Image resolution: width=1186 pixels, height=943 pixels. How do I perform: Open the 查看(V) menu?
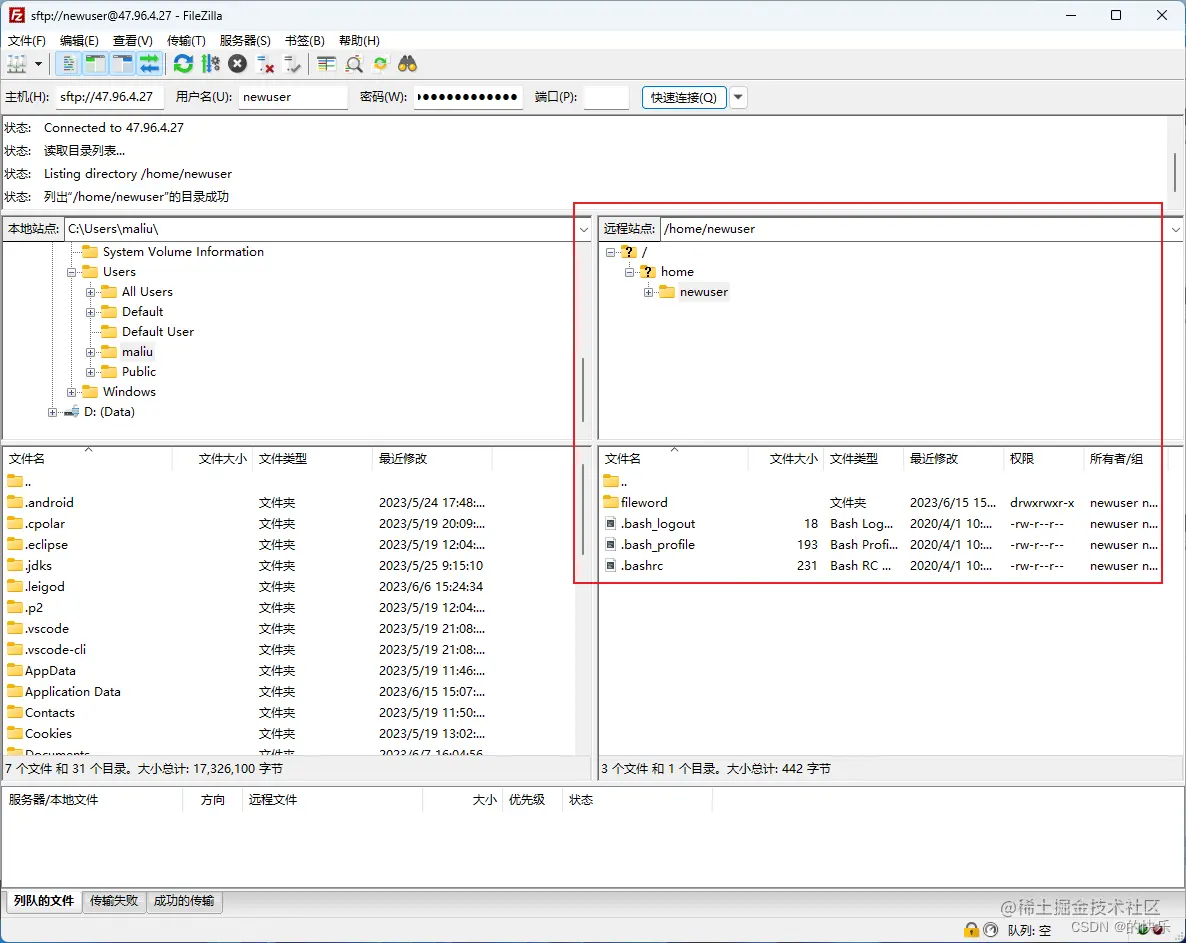(x=132, y=41)
